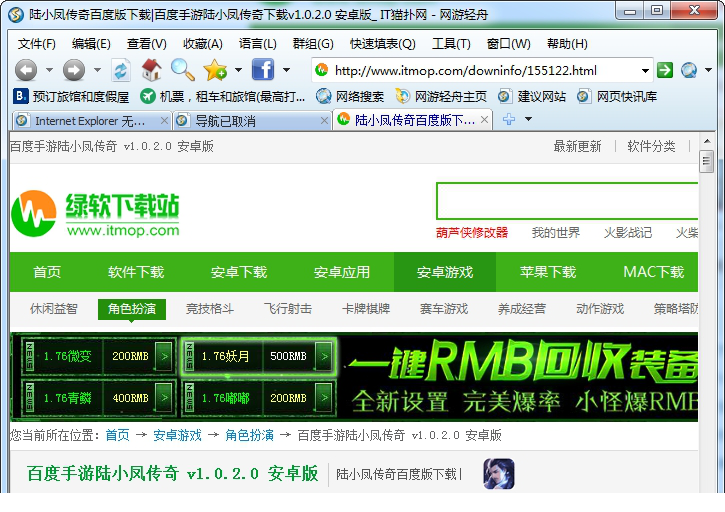This screenshot has width=725, height=512.
Task: Expand the favorites star dropdown arrow
Action: pos(238,70)
